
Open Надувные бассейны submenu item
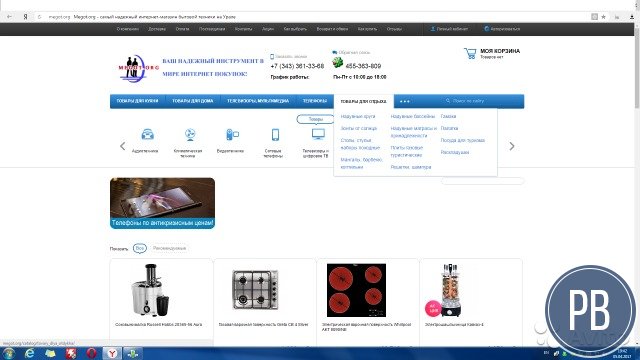[x=413, y=117]
